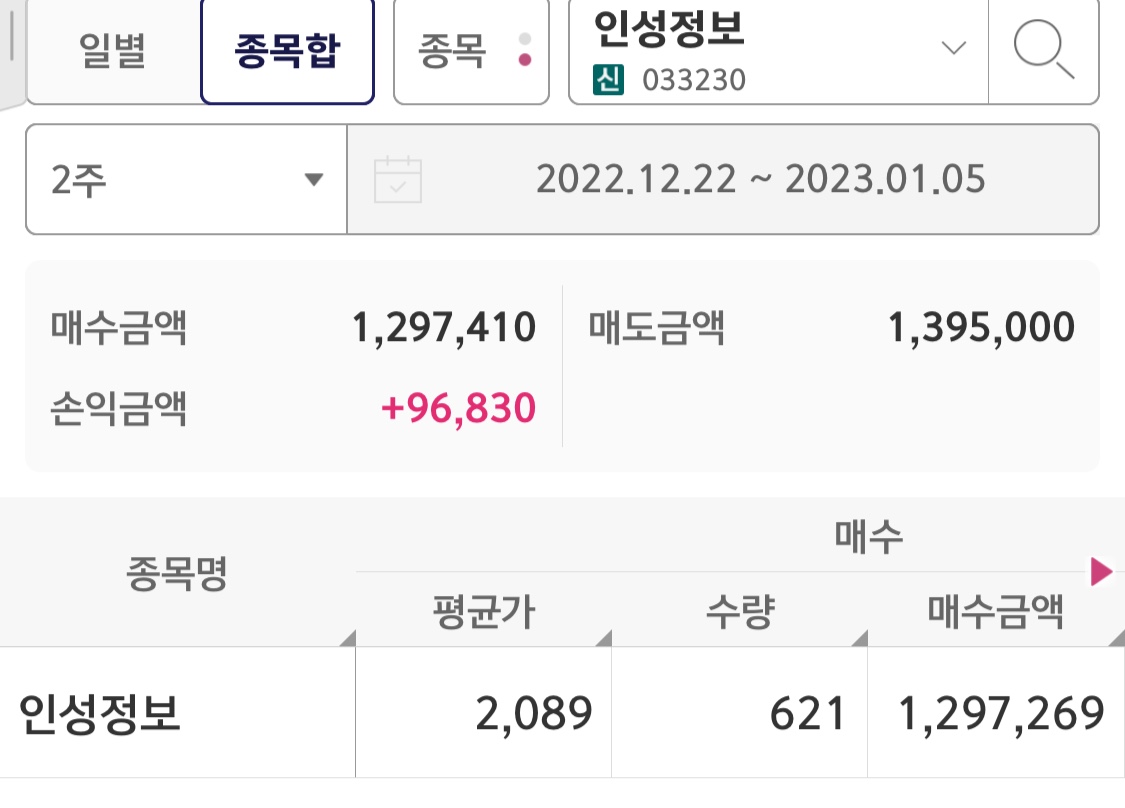Viewport: 1125px width, 808px height.
Task: Select the 인성정보 table row
Action: click(100, 714)
